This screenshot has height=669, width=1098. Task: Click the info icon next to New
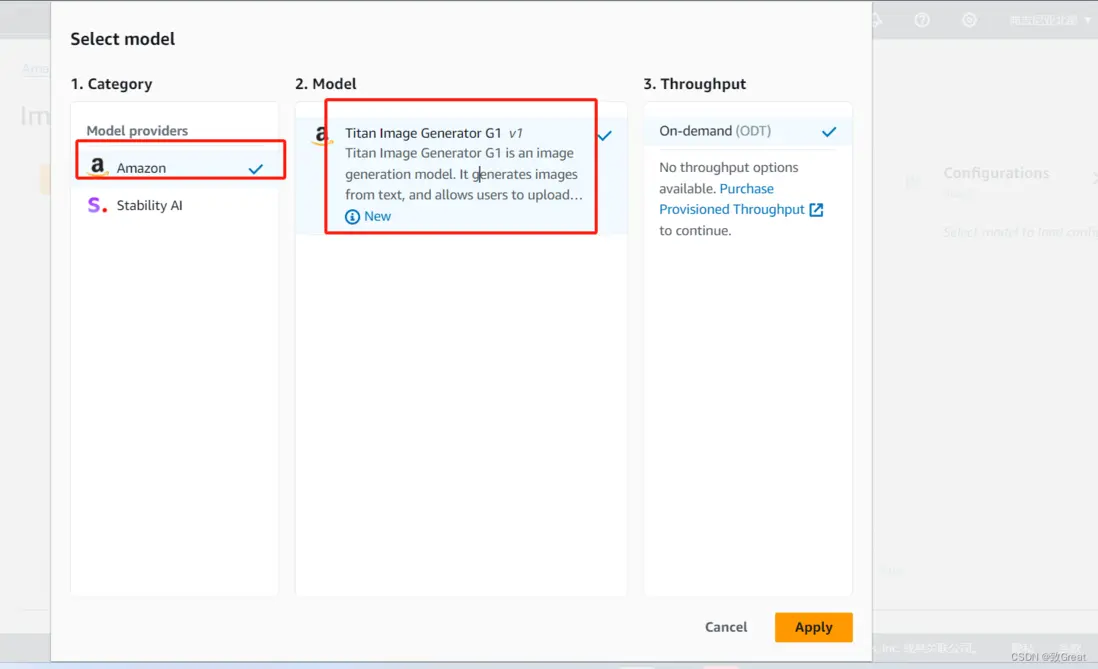pyautogui.click(x=352, y=216)
